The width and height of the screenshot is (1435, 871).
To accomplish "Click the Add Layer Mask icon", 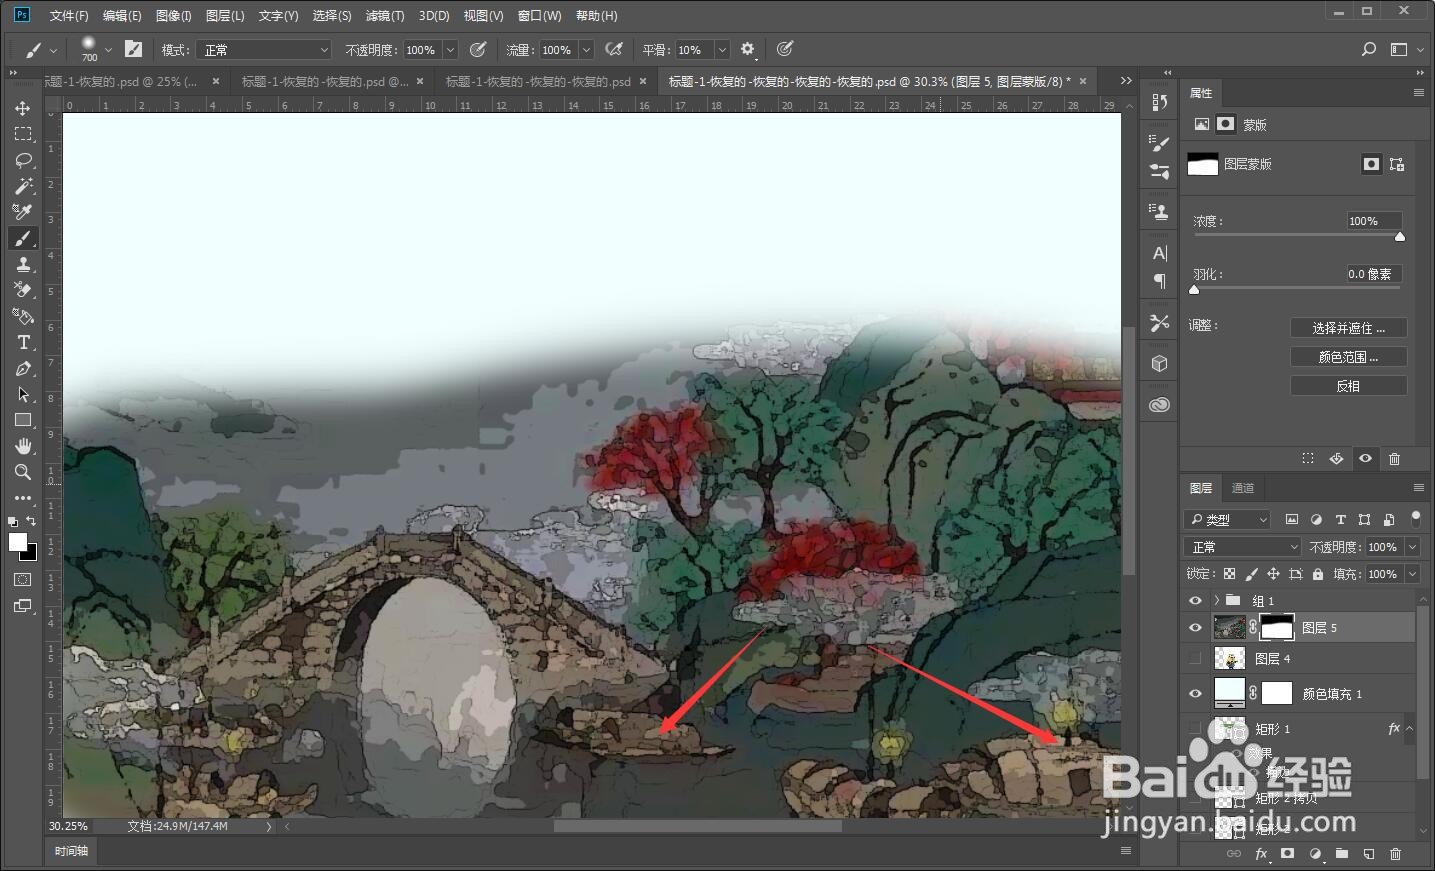I will coord(1289,854).
